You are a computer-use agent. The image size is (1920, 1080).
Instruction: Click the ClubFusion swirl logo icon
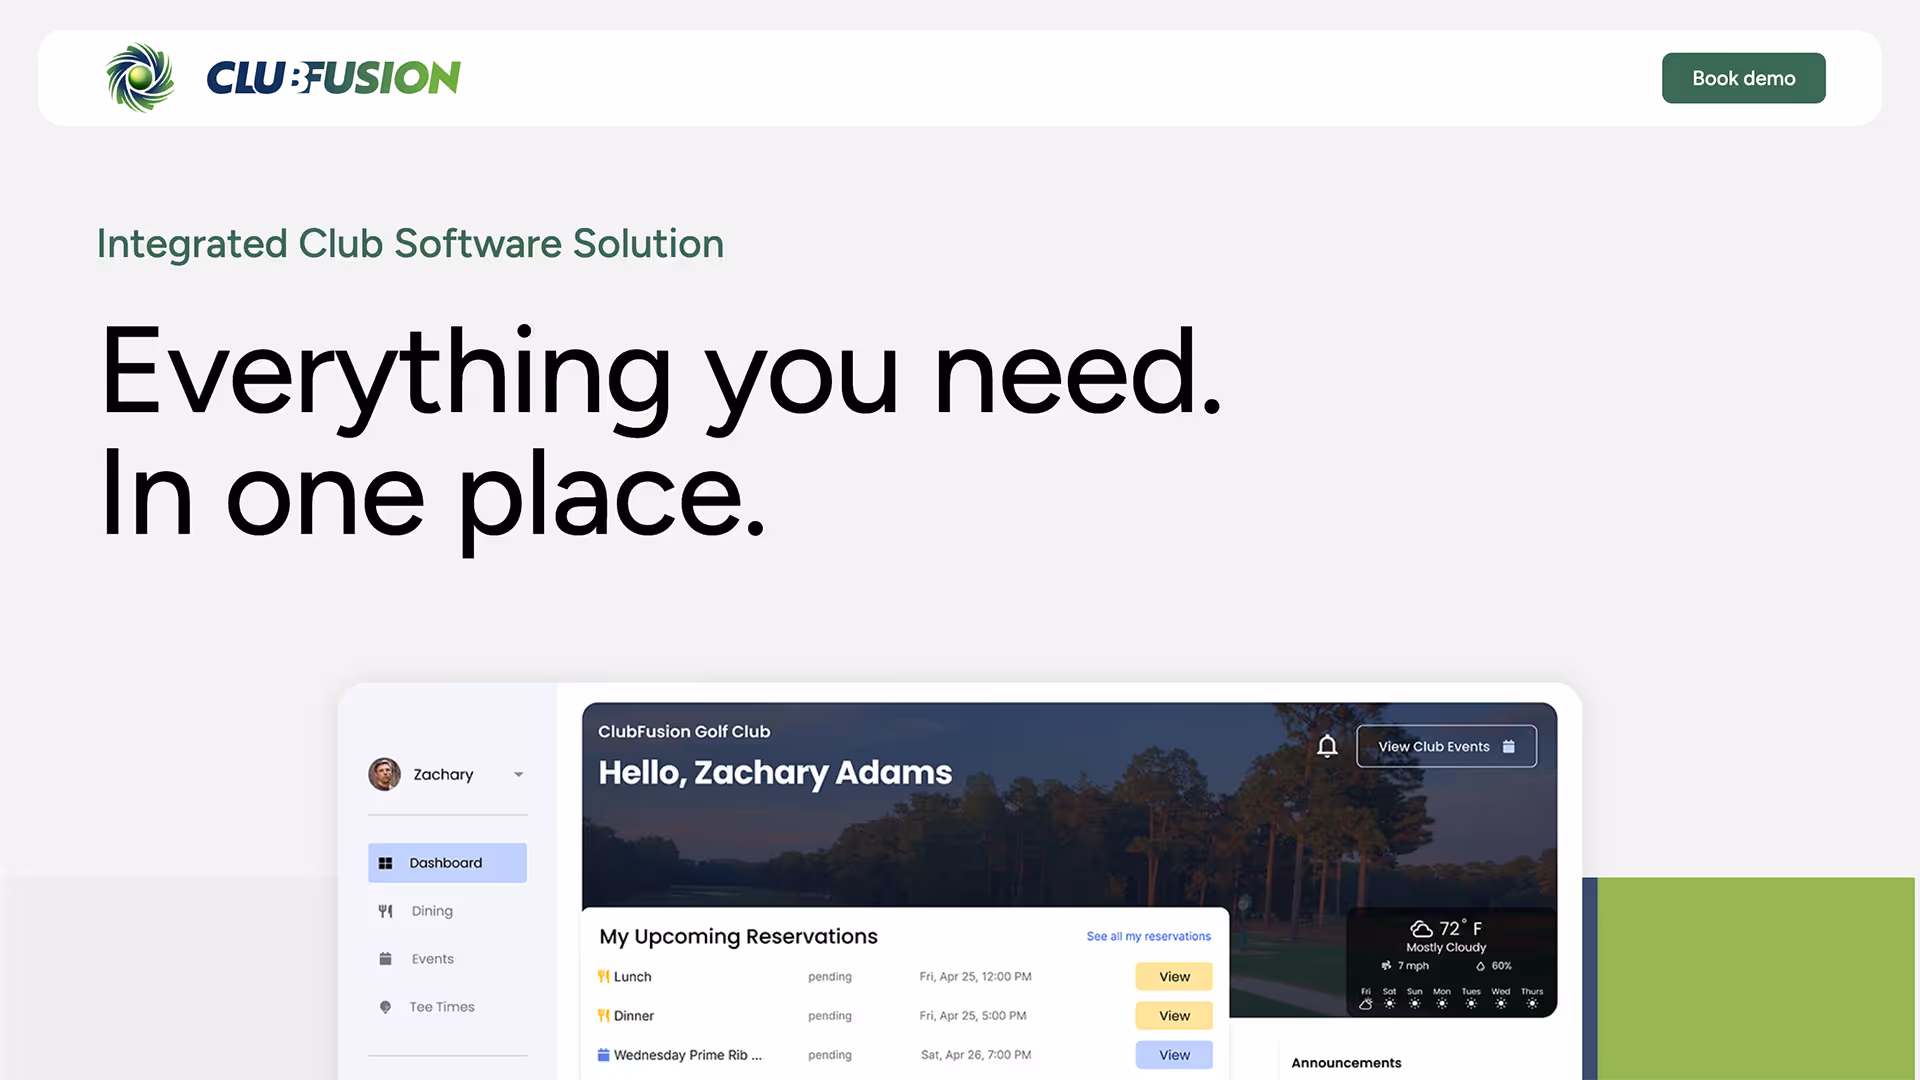(x=140, y=78)
